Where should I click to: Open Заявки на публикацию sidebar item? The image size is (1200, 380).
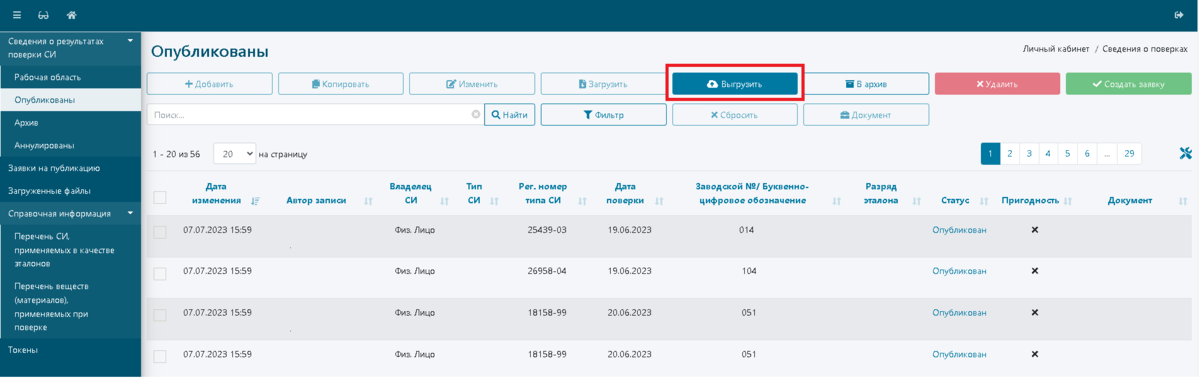pyautogui.click(x=71, y=168)
